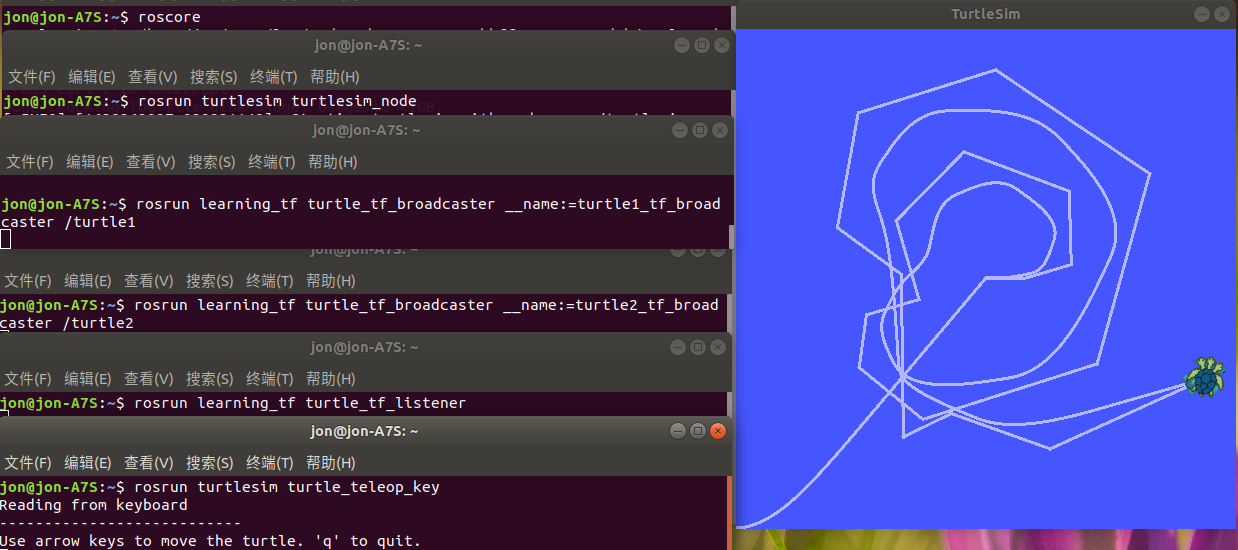Open 搜索(S) menu in turtle_teleop_key terminal
The image size is (1238, 550).
[x=210, y=463]
